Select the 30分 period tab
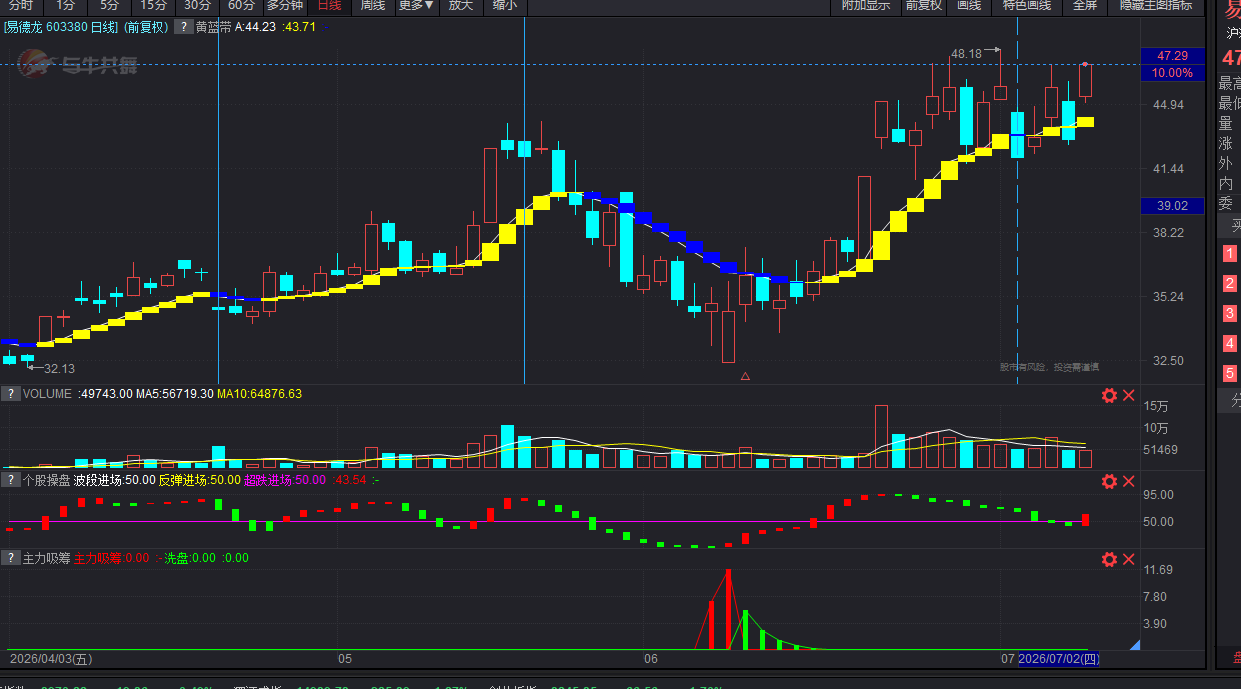1241x689 pixels. pyautogui.click(x=197, y=5)
